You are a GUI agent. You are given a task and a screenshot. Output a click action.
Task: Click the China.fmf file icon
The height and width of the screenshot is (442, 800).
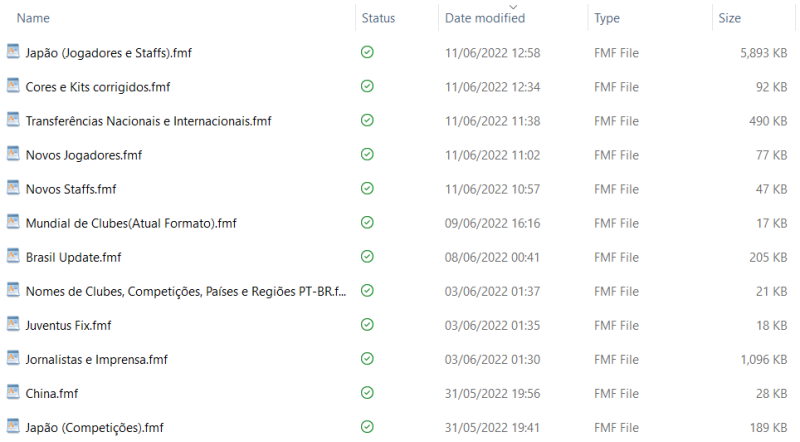pyautogui.click(x=13, y=392)
